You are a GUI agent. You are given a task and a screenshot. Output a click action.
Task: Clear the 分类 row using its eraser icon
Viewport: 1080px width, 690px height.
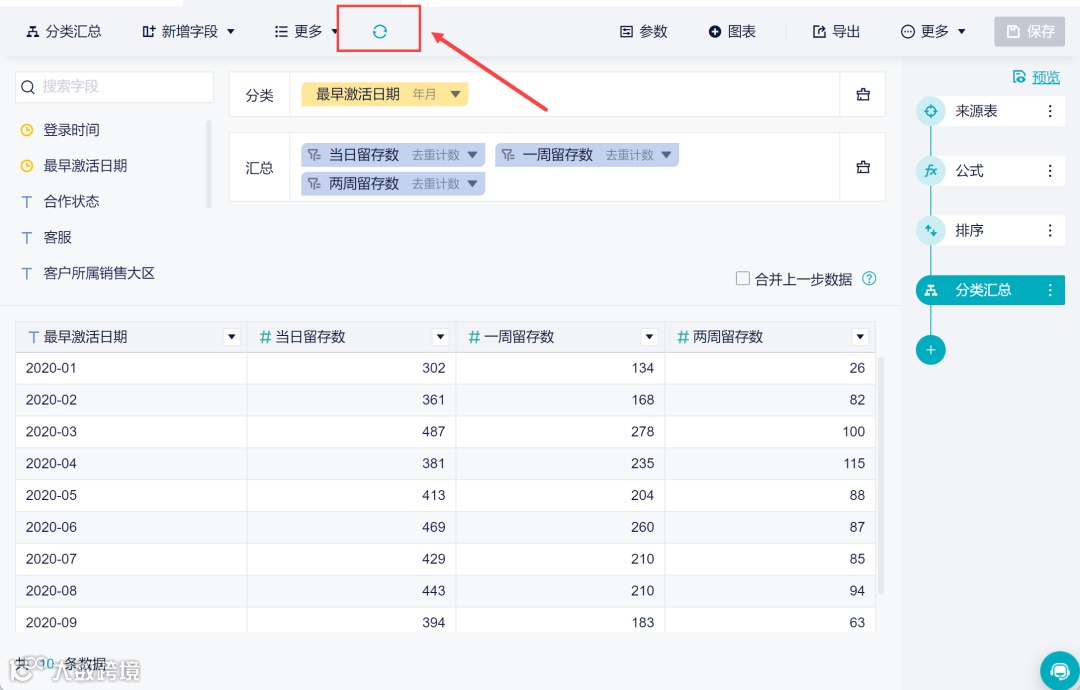862,94
